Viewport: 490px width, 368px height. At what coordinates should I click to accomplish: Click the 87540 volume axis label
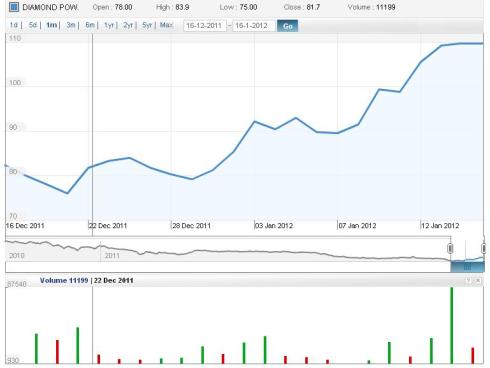(17, 284)
